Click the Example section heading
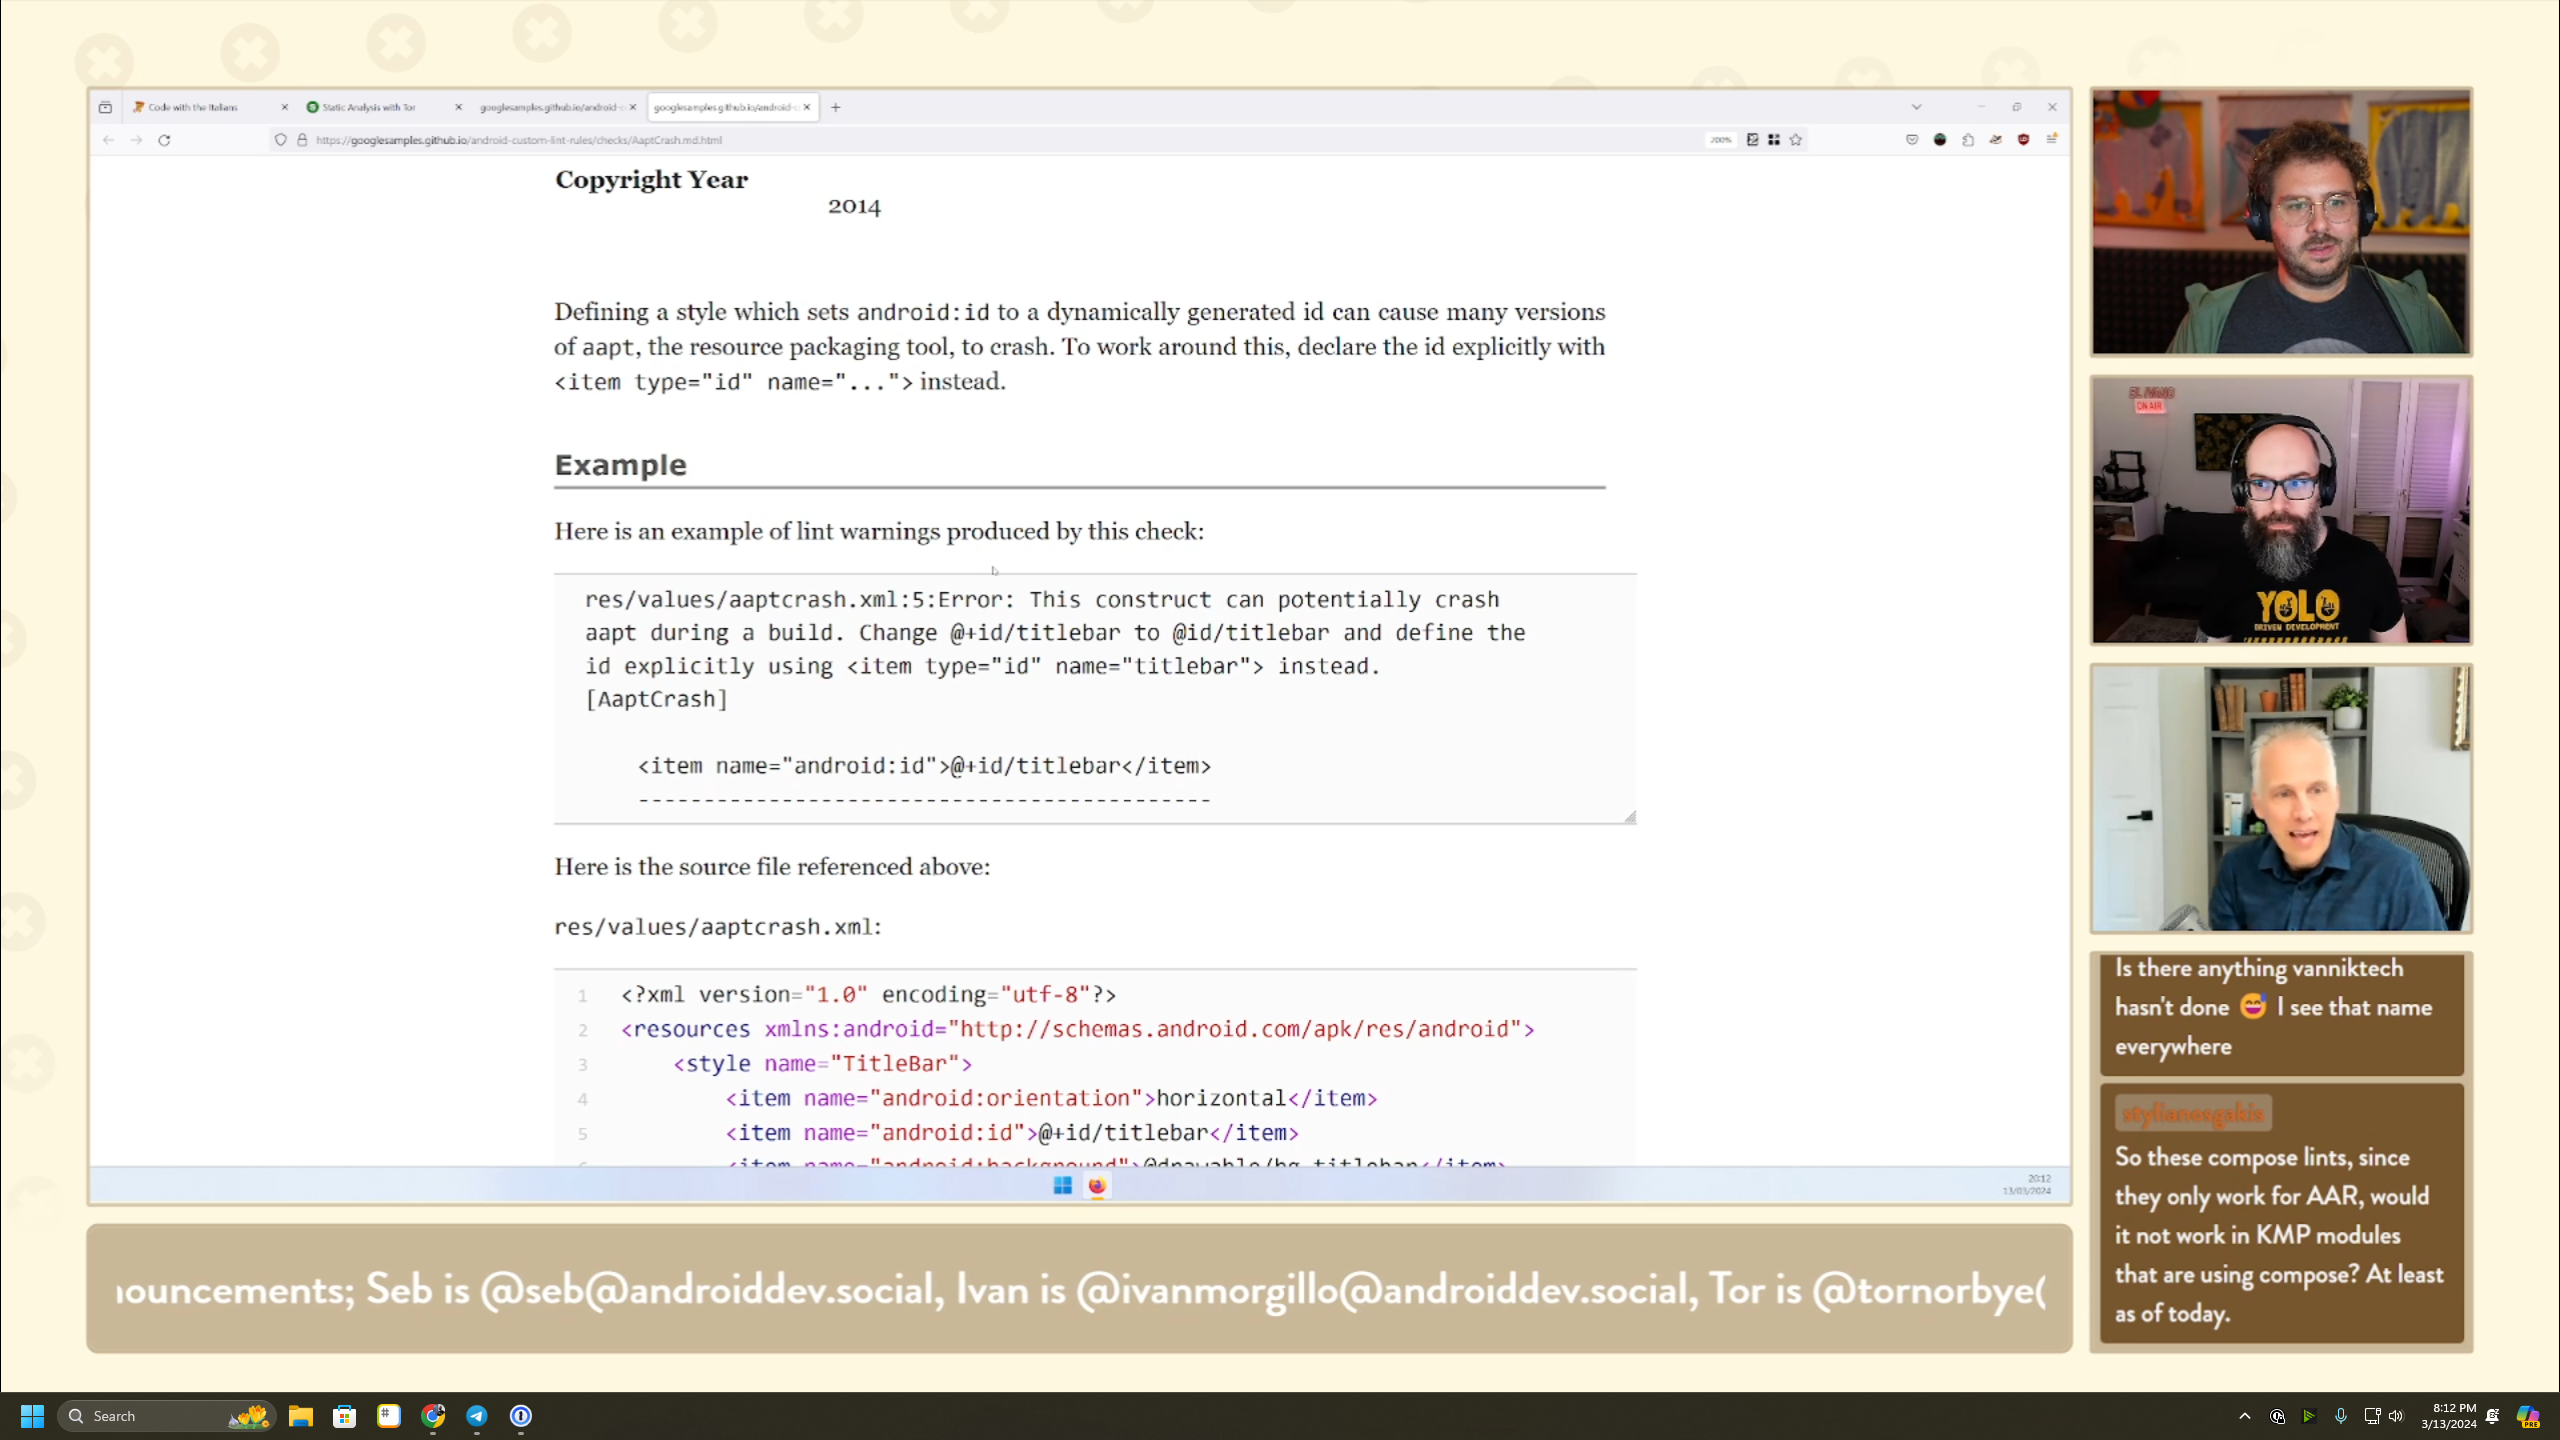The height and width of the screenshot is (1440, 2560). [x=620, y=465]
